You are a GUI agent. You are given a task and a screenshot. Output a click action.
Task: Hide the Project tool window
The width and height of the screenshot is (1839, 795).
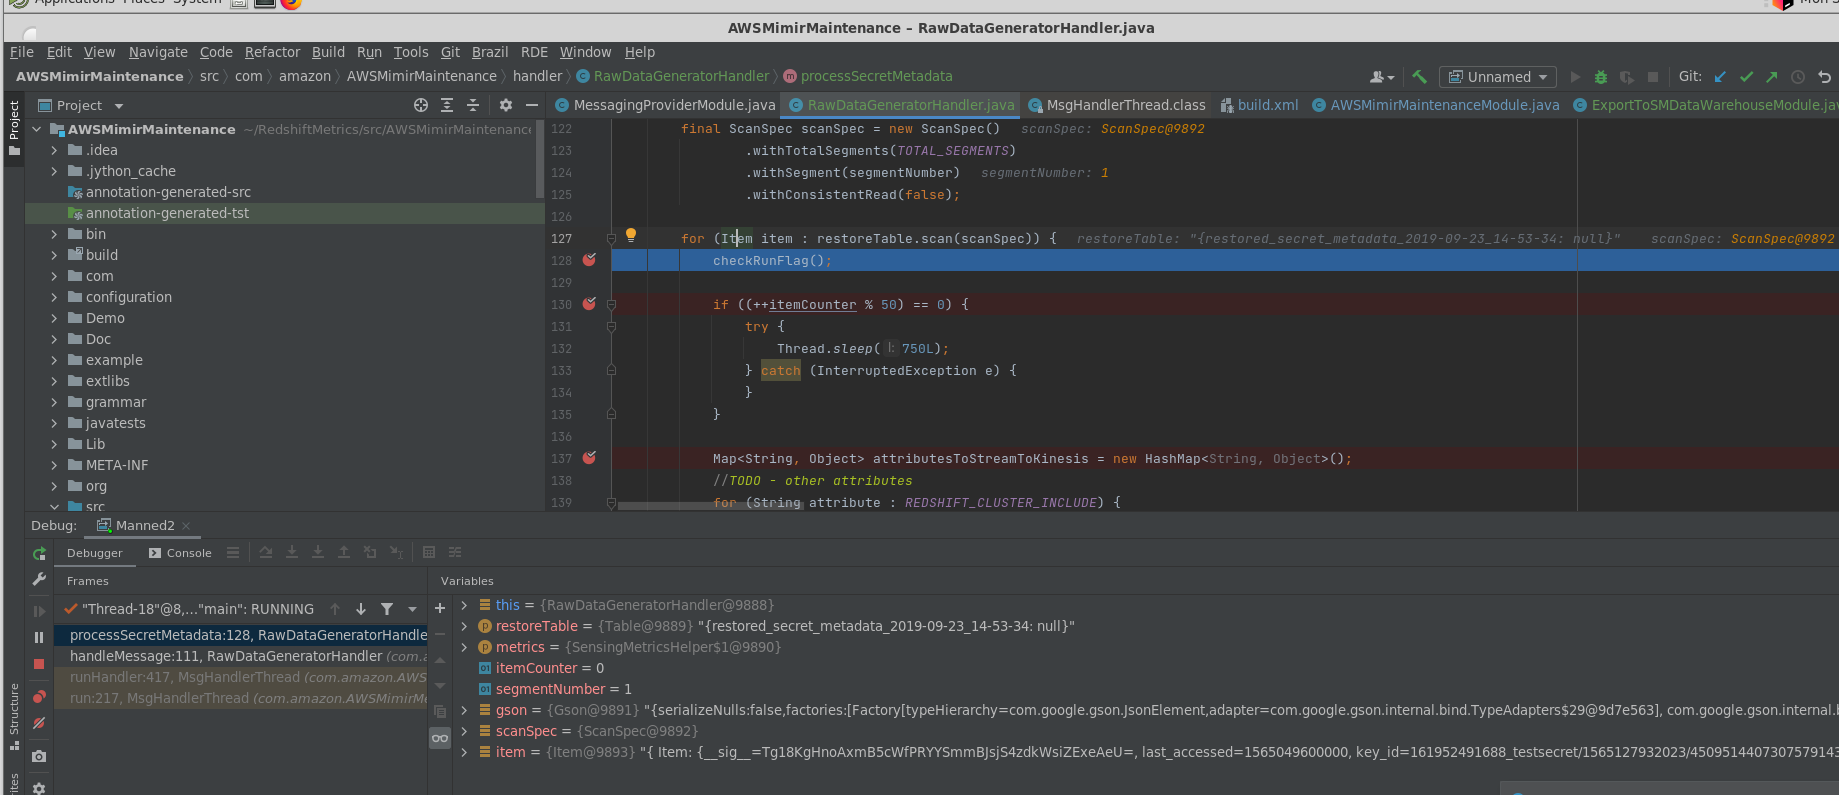[x=532, y=105]
